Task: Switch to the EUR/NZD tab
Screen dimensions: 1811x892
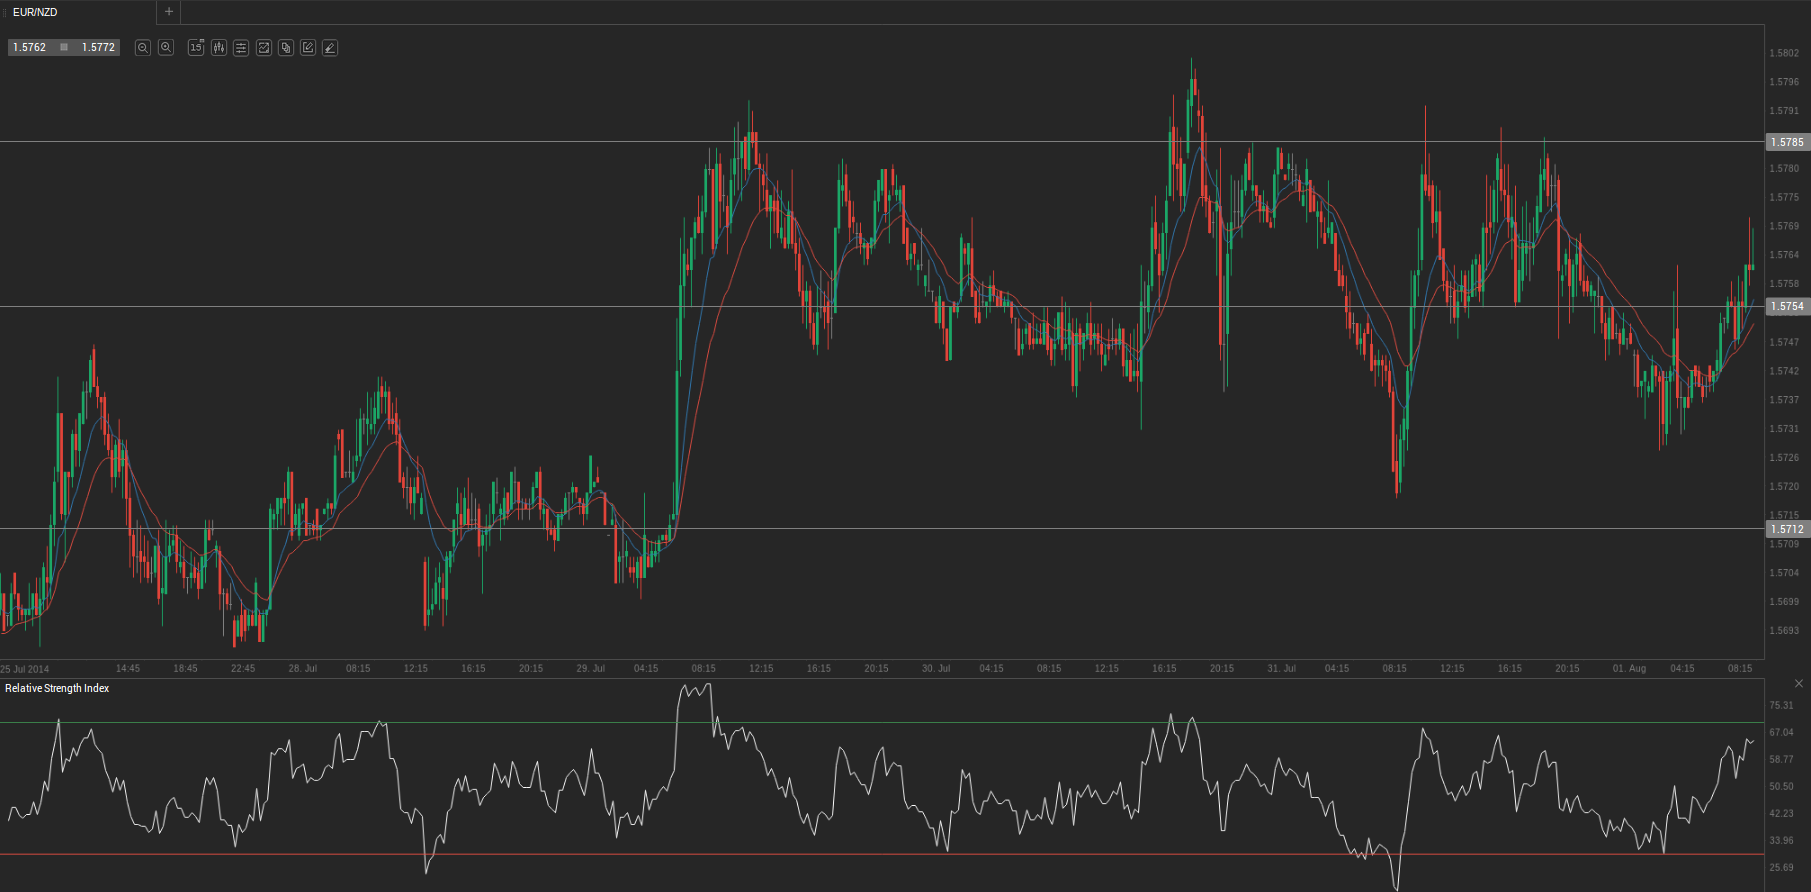Action: (36, 12)
